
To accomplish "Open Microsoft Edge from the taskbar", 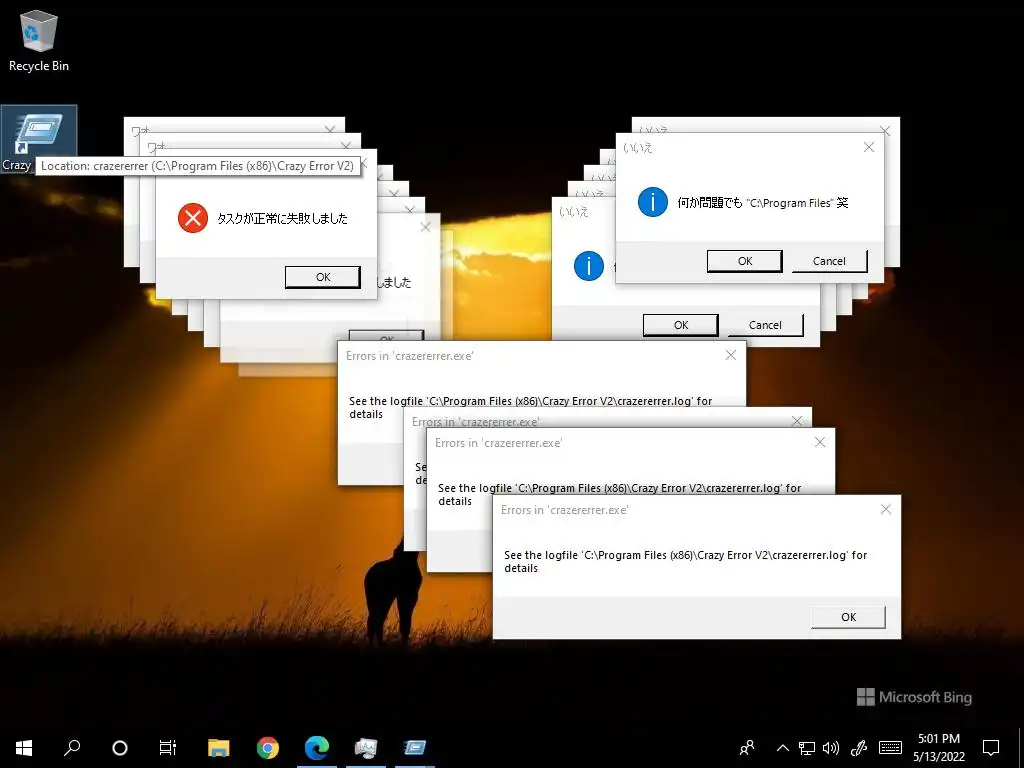I will (x=317, y=748).
